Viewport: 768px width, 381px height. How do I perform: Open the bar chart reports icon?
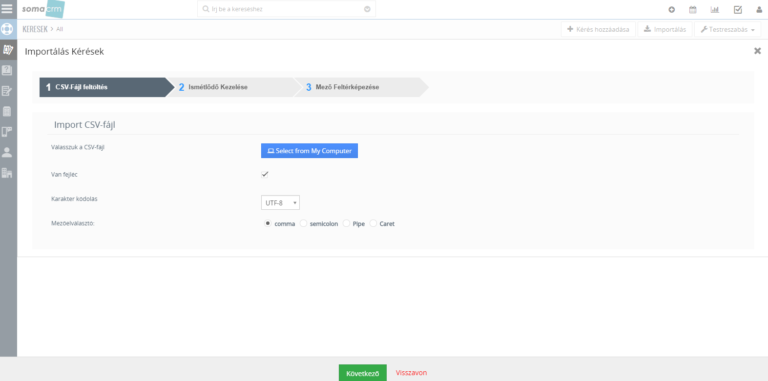tap(715, 9)
